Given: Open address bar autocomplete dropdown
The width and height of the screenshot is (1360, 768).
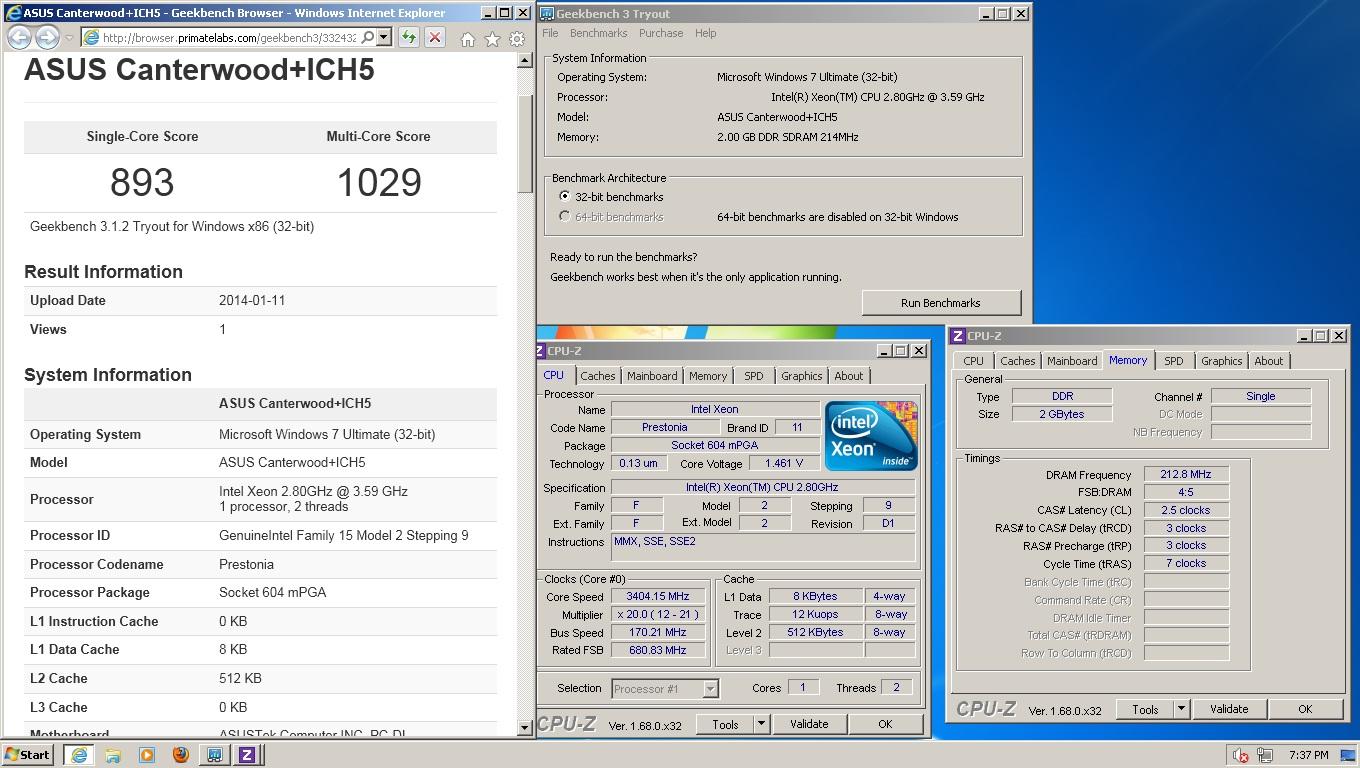Looking at the screenshot, I should [x=384, y=38].
